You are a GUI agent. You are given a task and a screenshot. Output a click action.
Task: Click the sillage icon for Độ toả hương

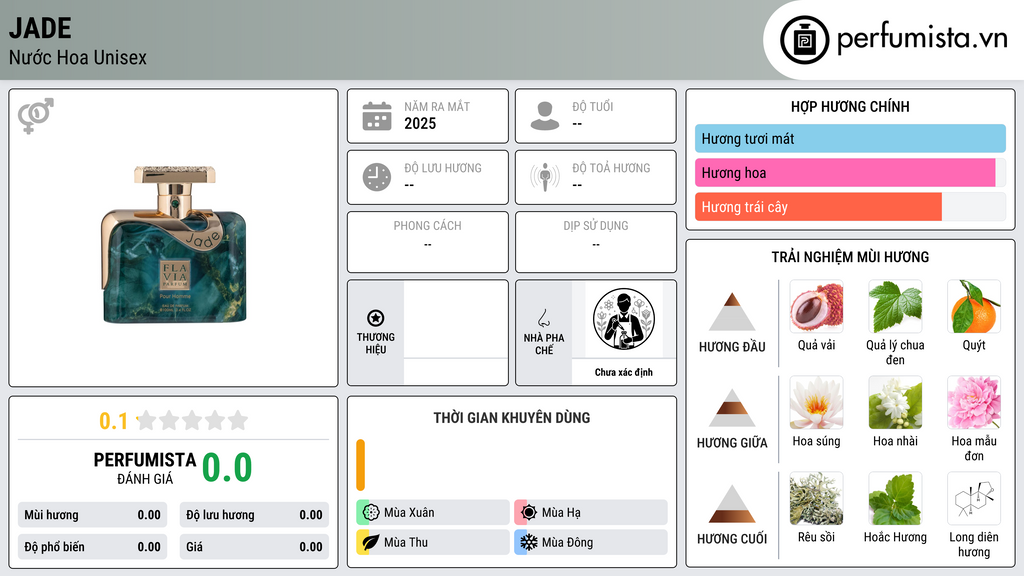click(545, 177)
